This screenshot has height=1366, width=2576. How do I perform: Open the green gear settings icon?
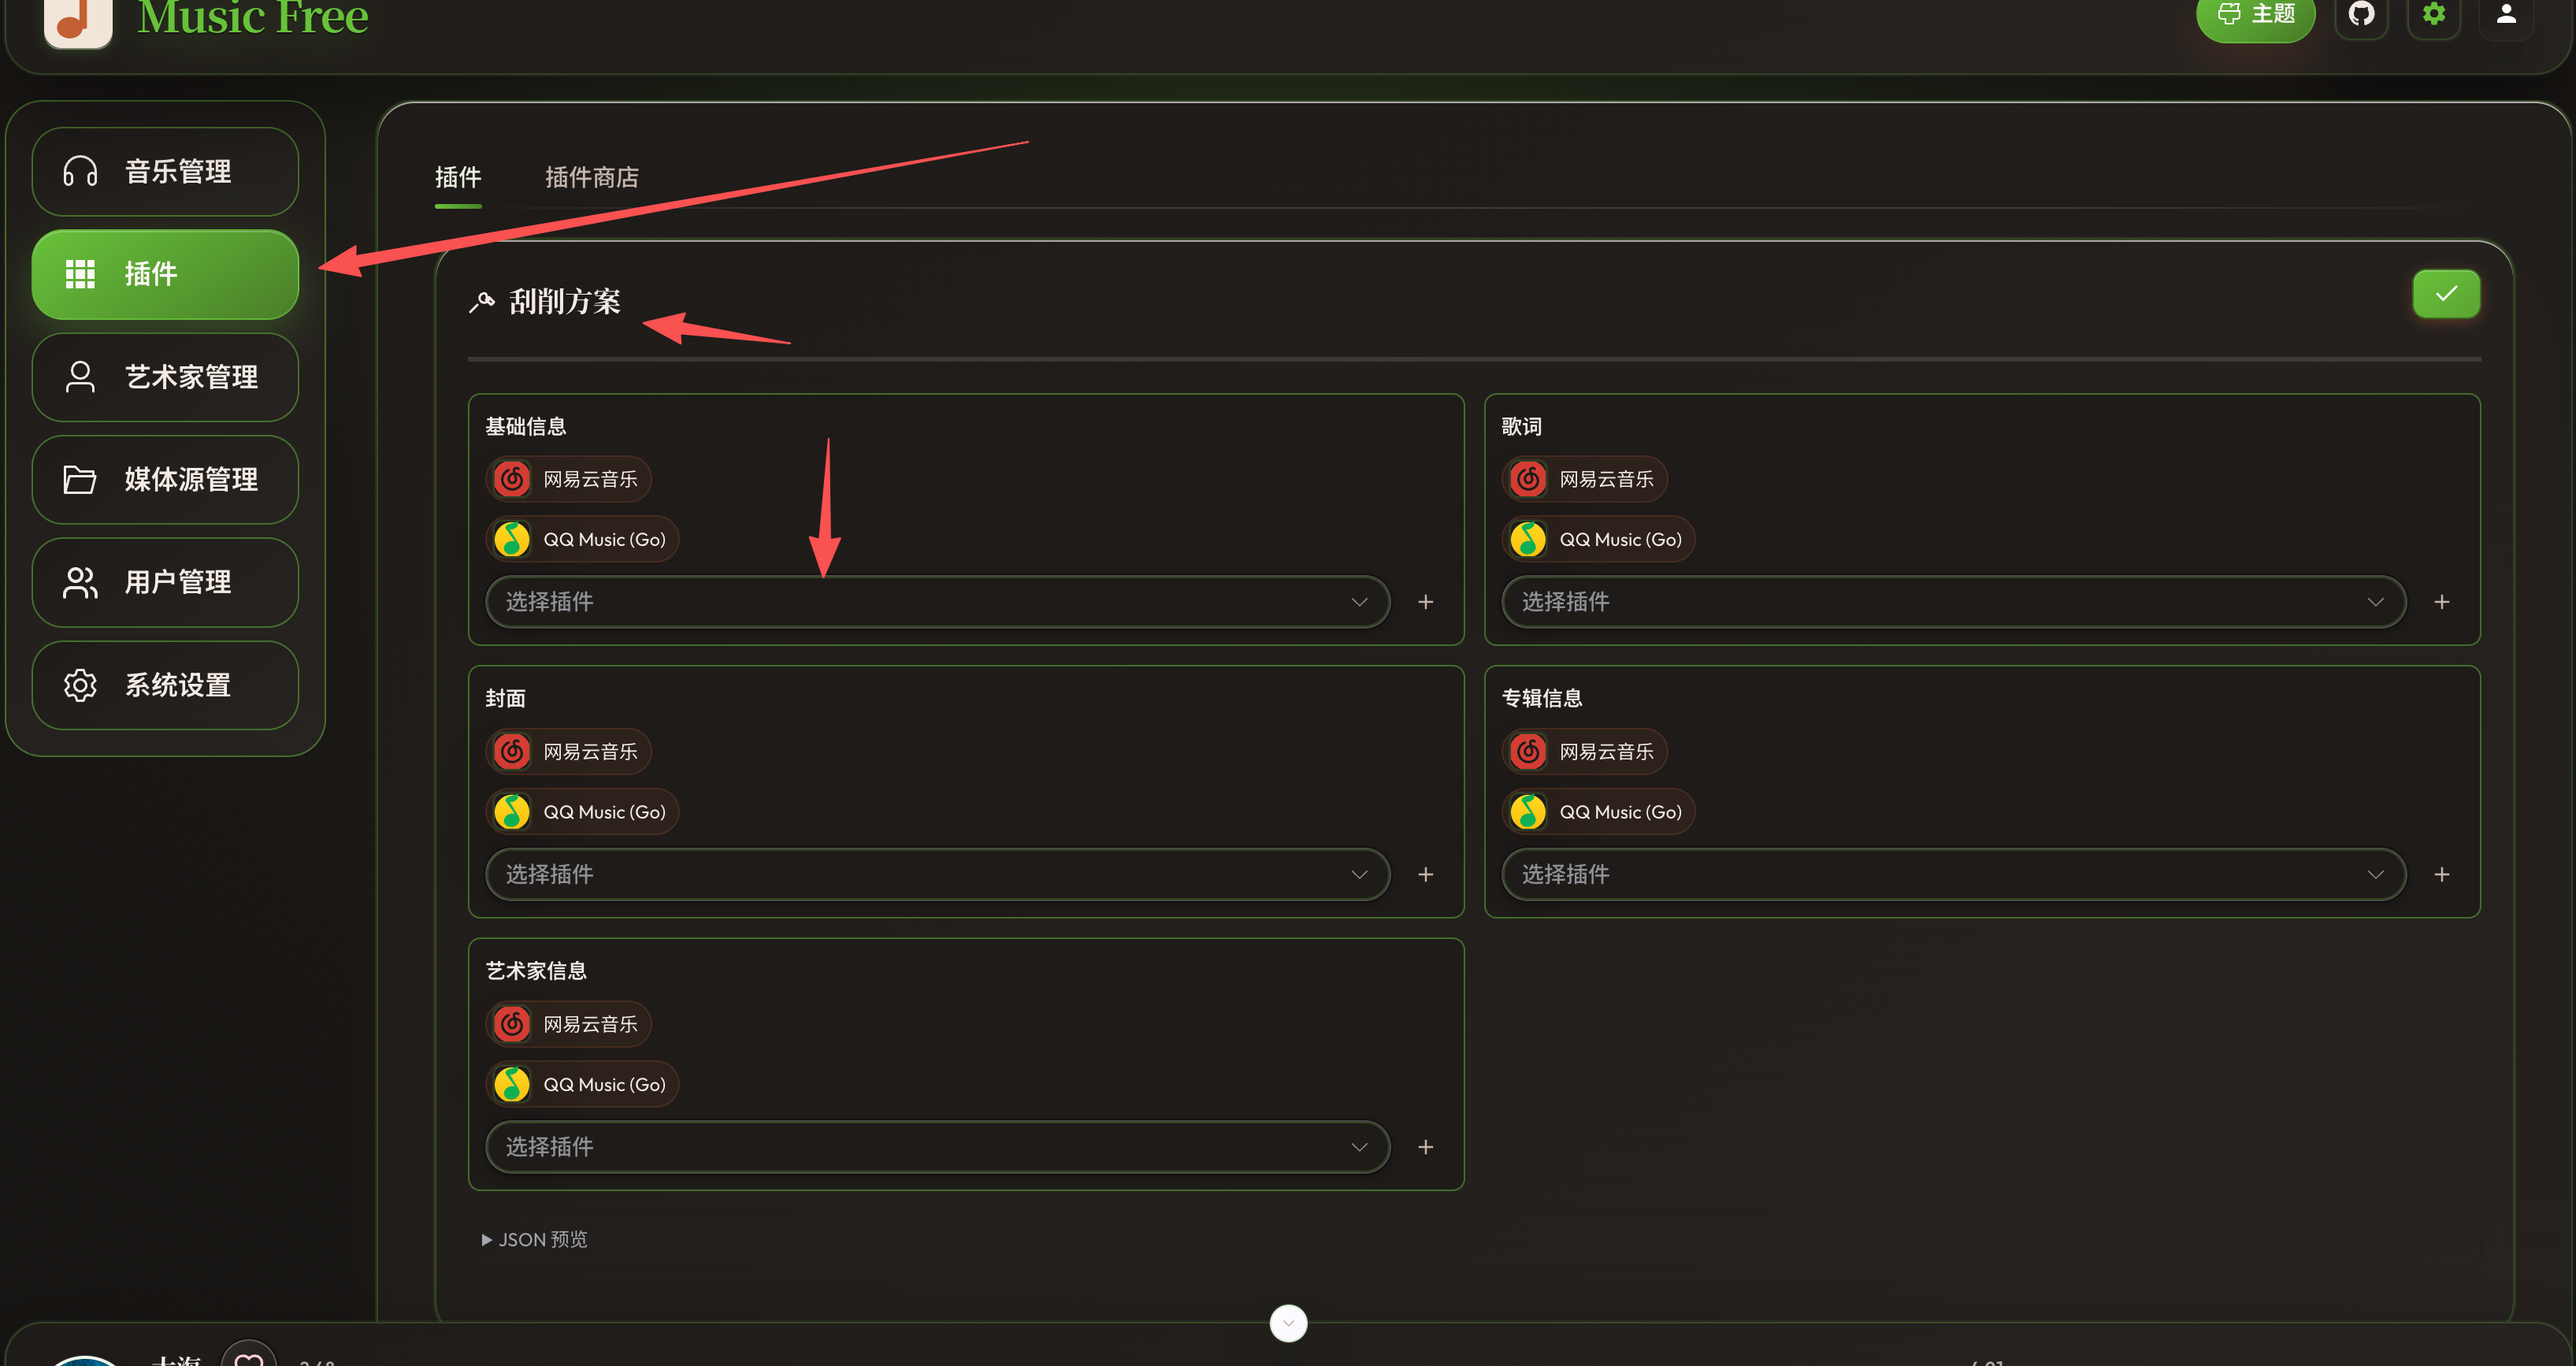2433,14
